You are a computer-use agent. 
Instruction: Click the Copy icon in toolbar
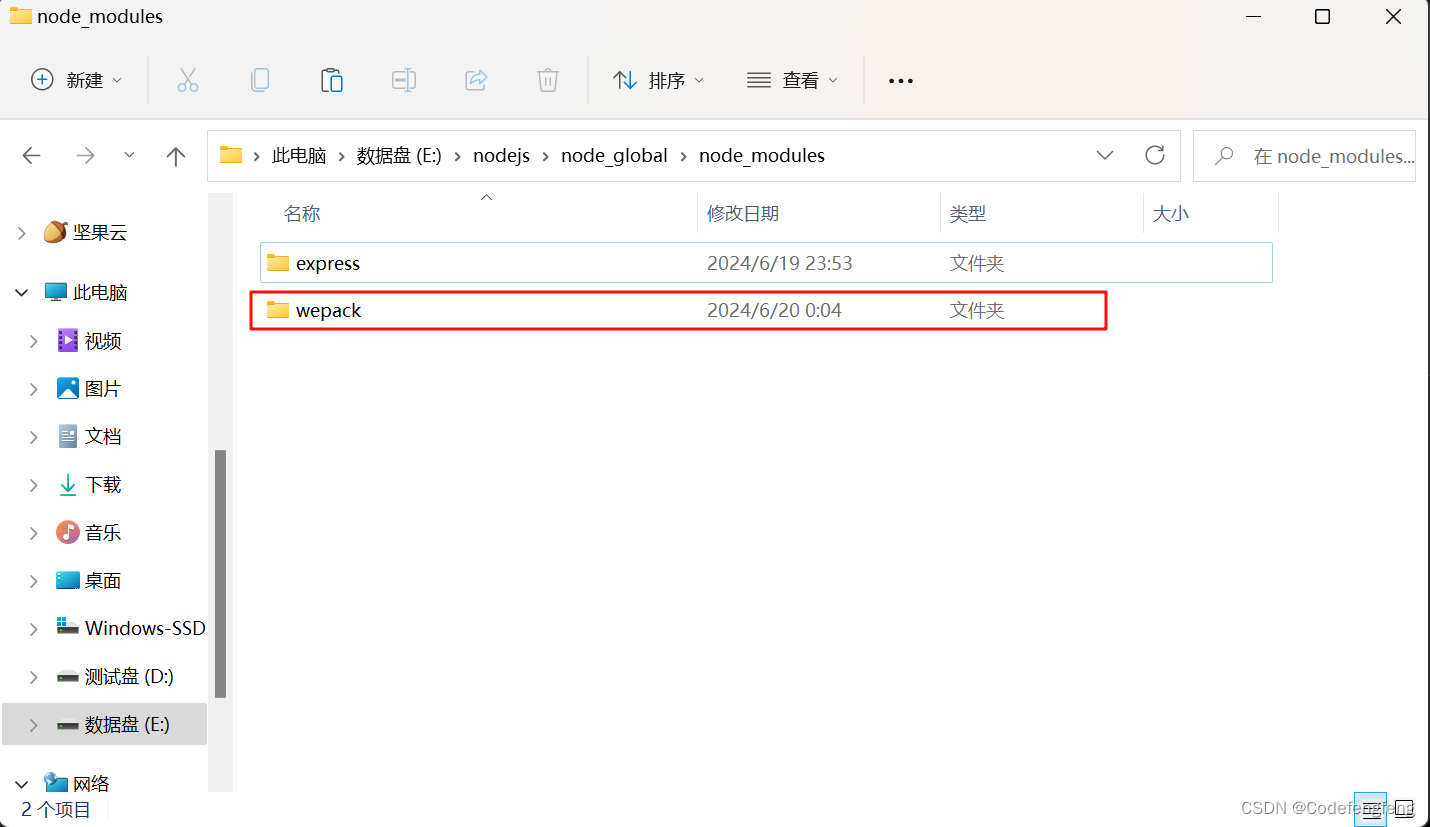260,80
